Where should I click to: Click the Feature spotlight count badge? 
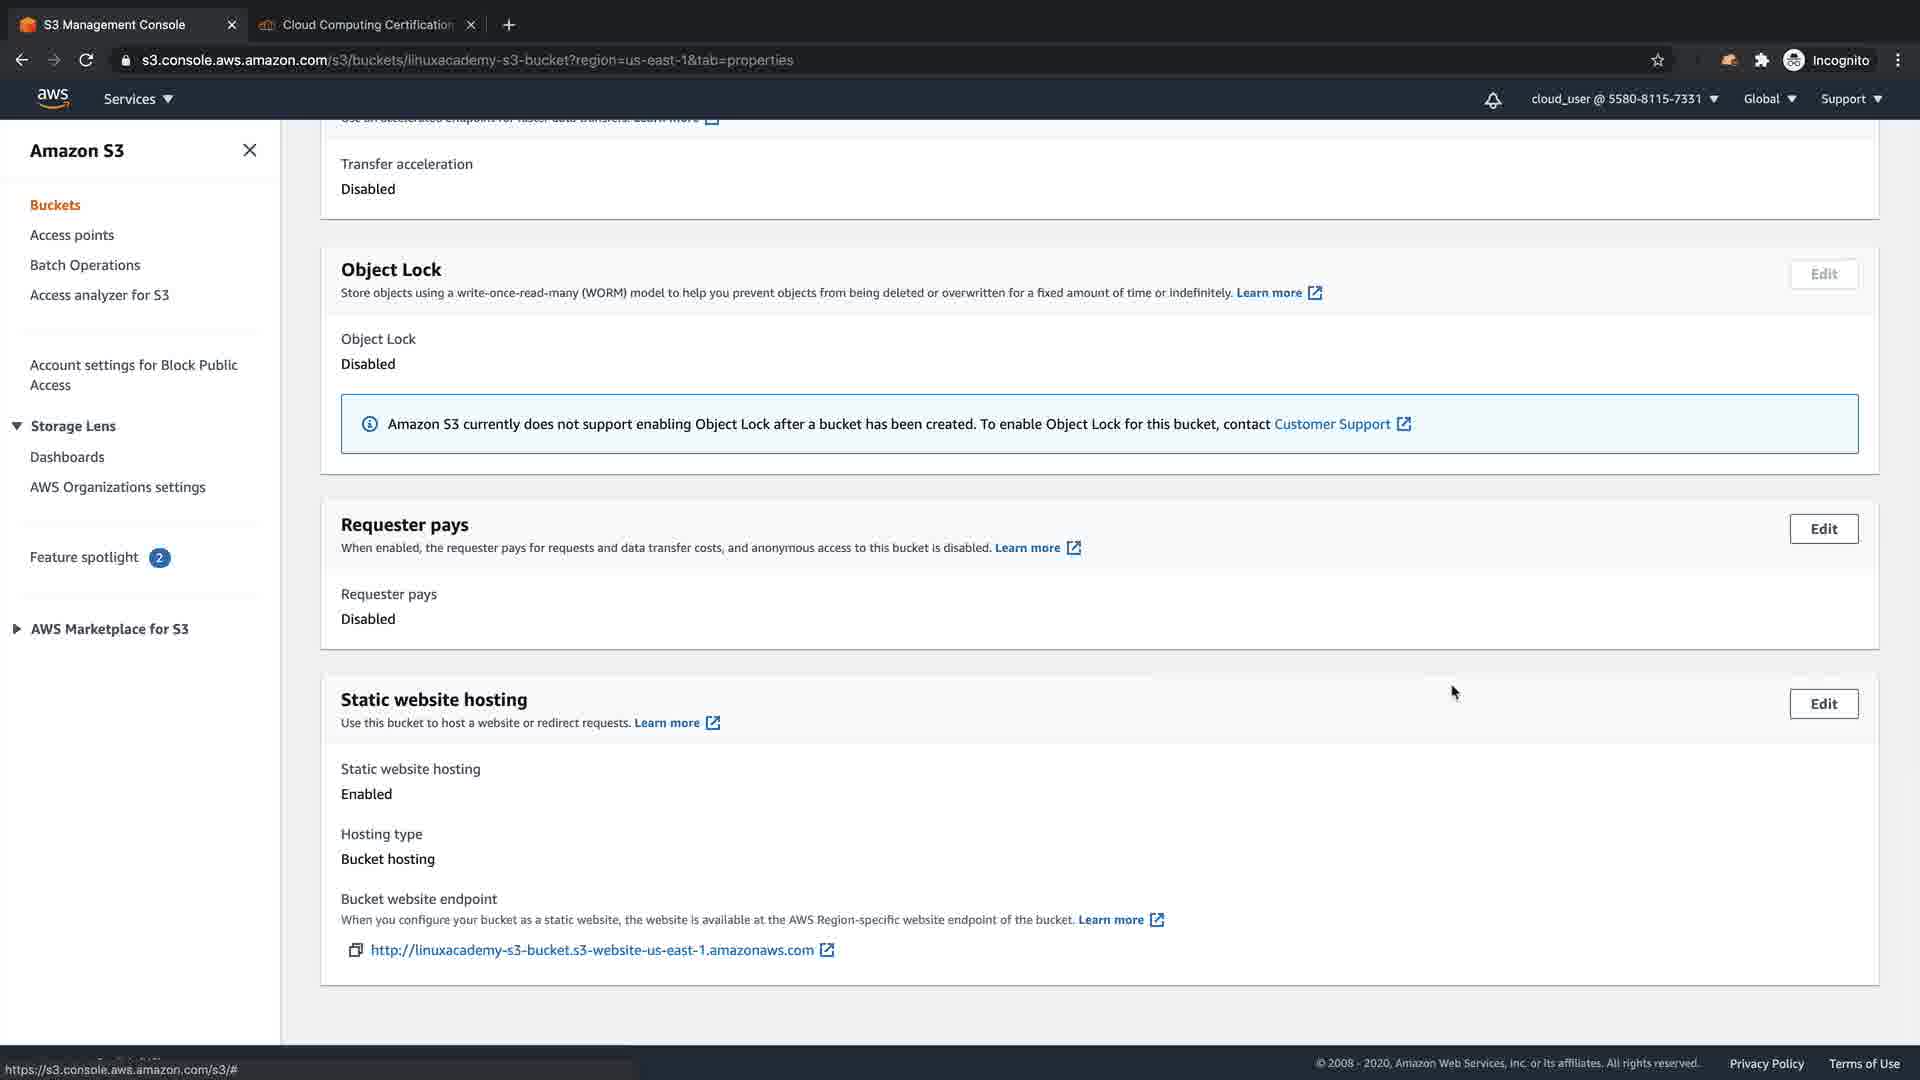[x=159, y=558]
